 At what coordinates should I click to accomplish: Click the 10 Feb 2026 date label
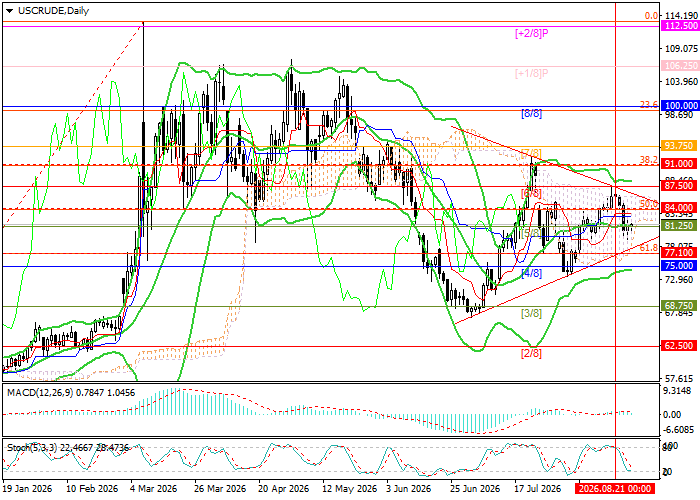(x=92, y=488)
